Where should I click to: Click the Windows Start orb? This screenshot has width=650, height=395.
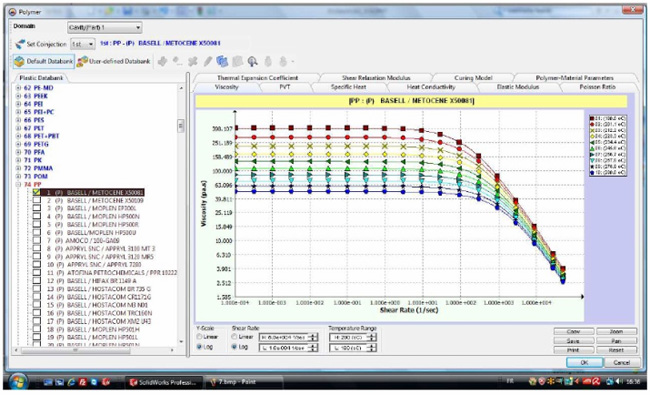(x=18, y=382)
